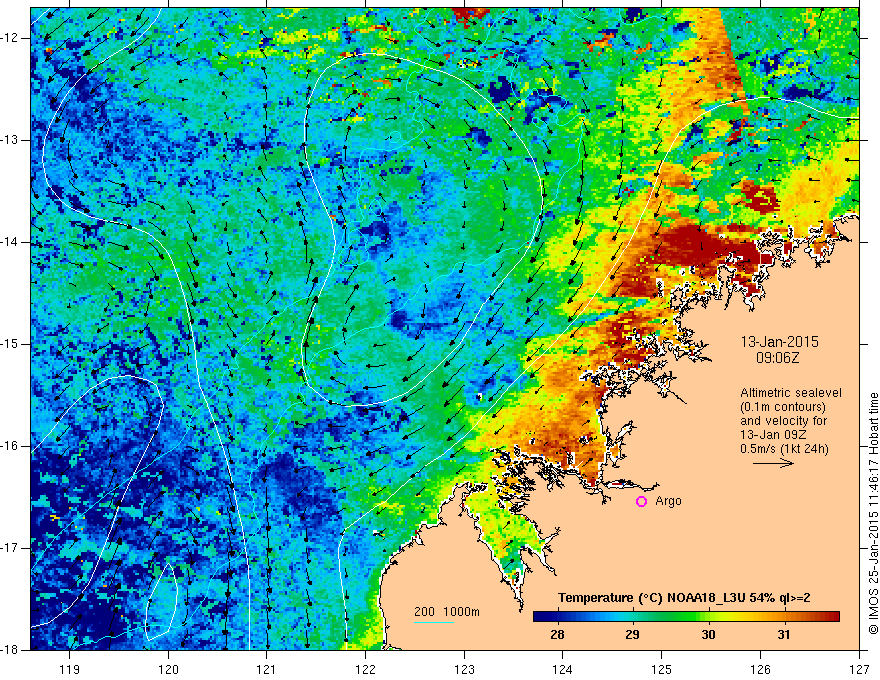Click the '09:06Z' time text
880x680 pixels.
(777, 357)
